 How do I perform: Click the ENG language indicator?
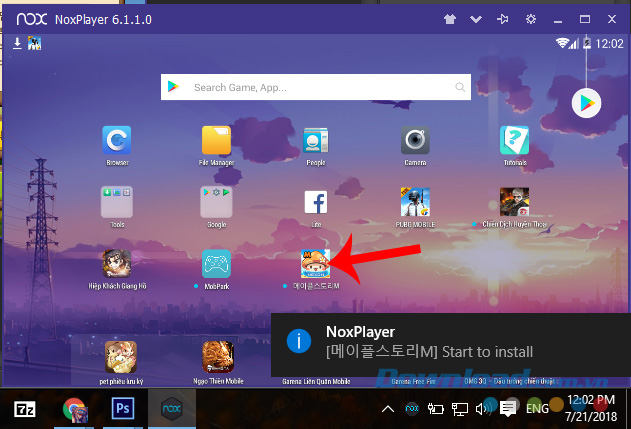tap(537, 409)
